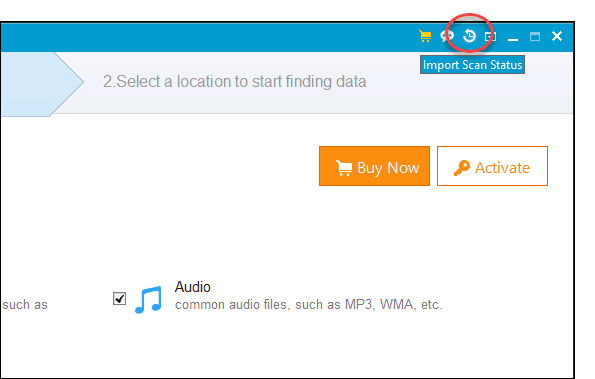595x379 pixels.
Task: Select the Audio label text
Action: coord(192,287)
